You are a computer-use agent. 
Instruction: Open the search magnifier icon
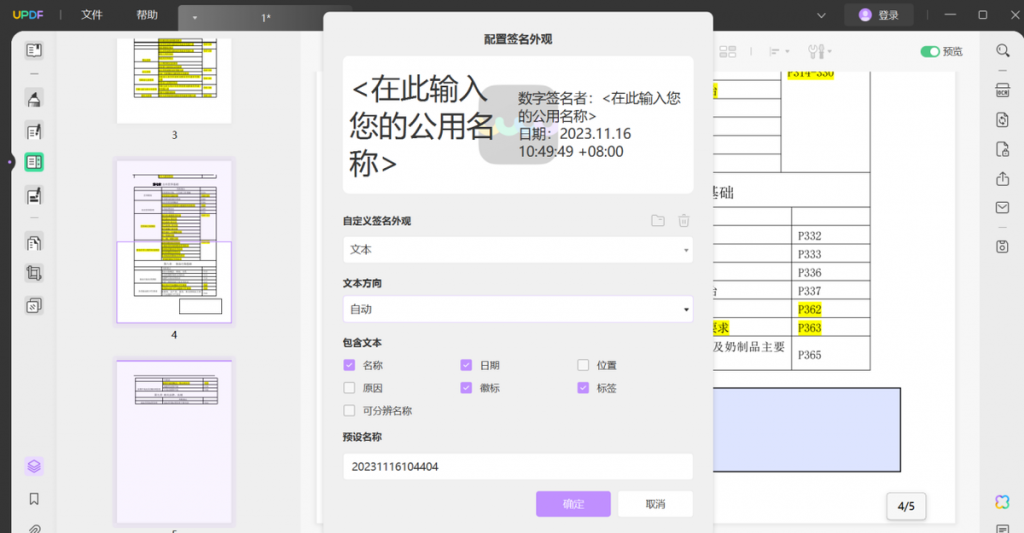(x=1002, y=51)
